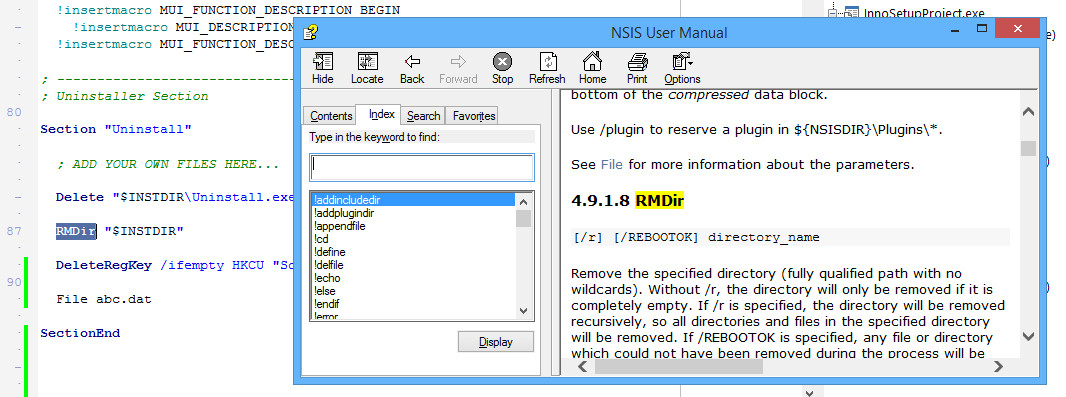Click the Locate toolbar icon
This screenshot has width=1066, height=397.
pyautogui.click(x=367, y=69)
